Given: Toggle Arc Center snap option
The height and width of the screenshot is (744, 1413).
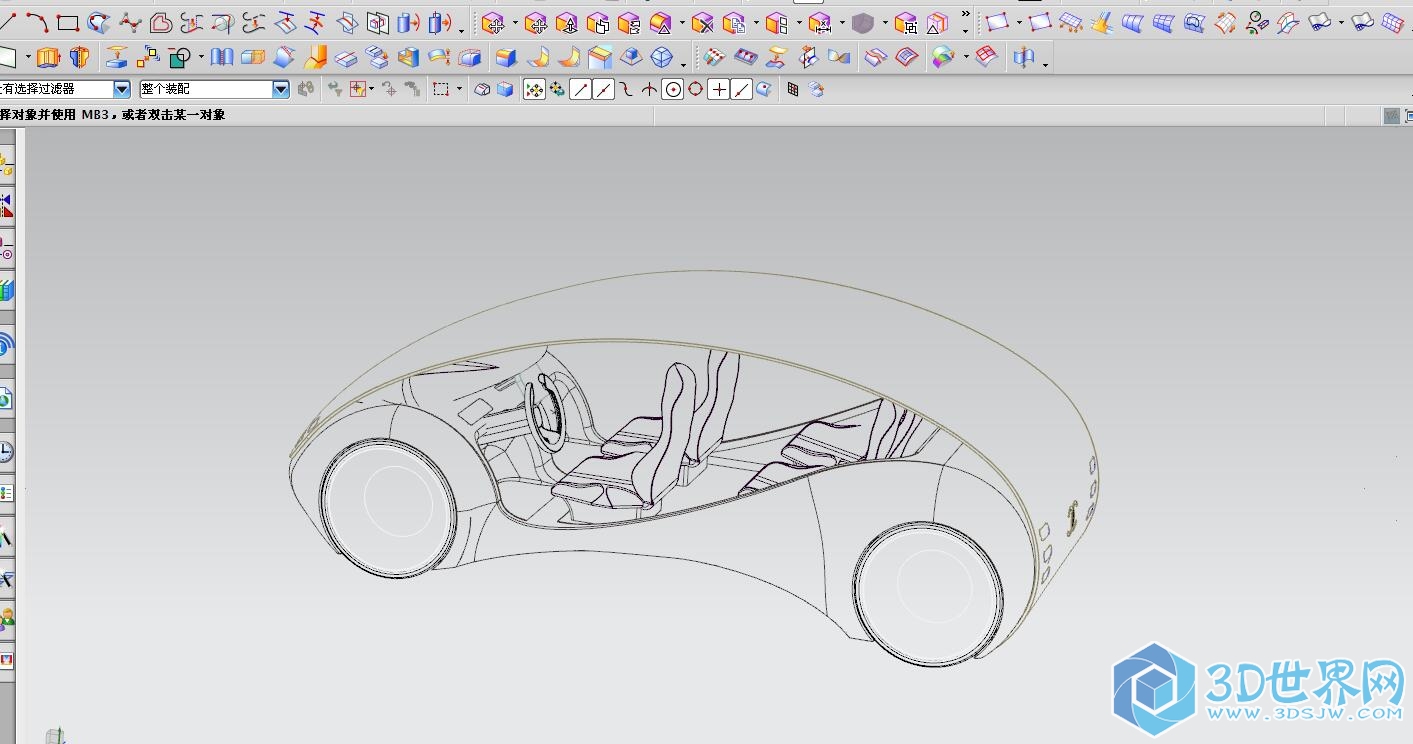Looking at the screenshot, I should pos(673,90).
